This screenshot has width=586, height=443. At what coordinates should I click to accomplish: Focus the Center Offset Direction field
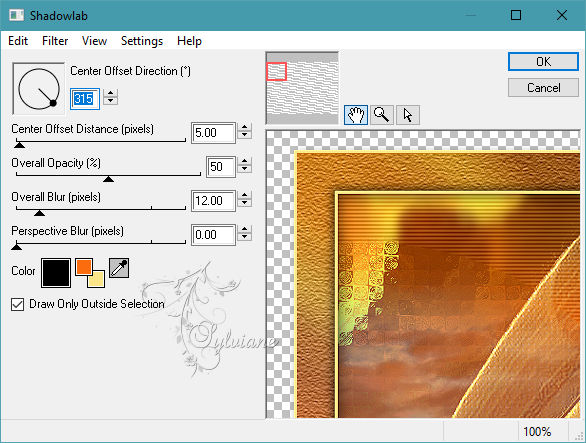pos(85,99)
